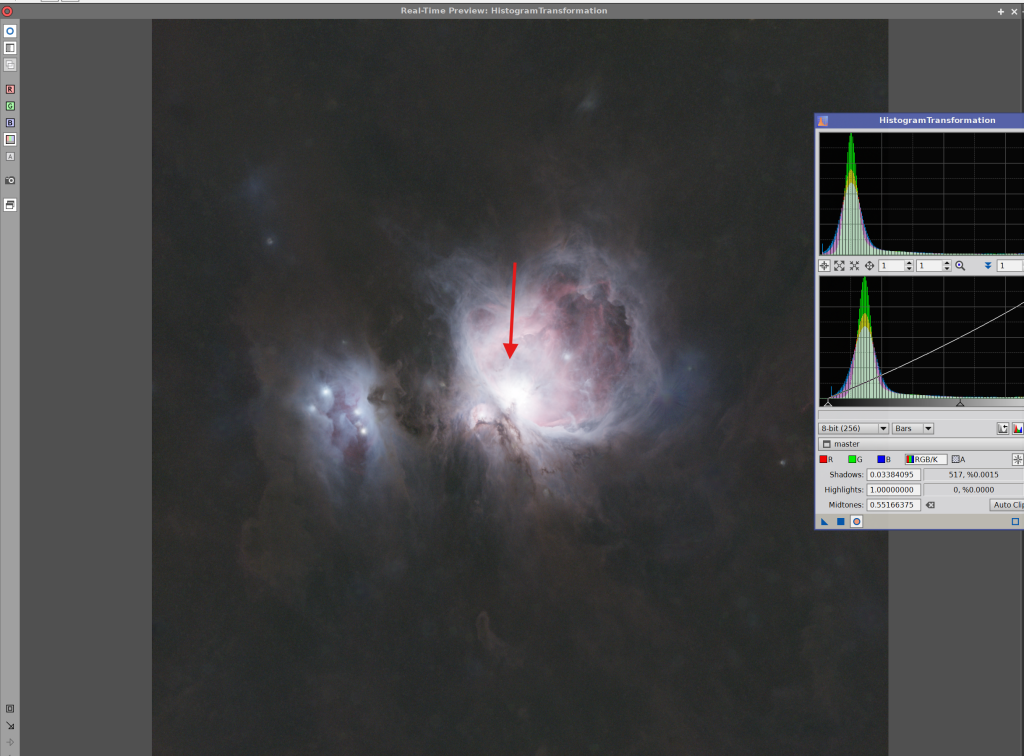Select the G channel tab in histogram panel

coord(855,459)
